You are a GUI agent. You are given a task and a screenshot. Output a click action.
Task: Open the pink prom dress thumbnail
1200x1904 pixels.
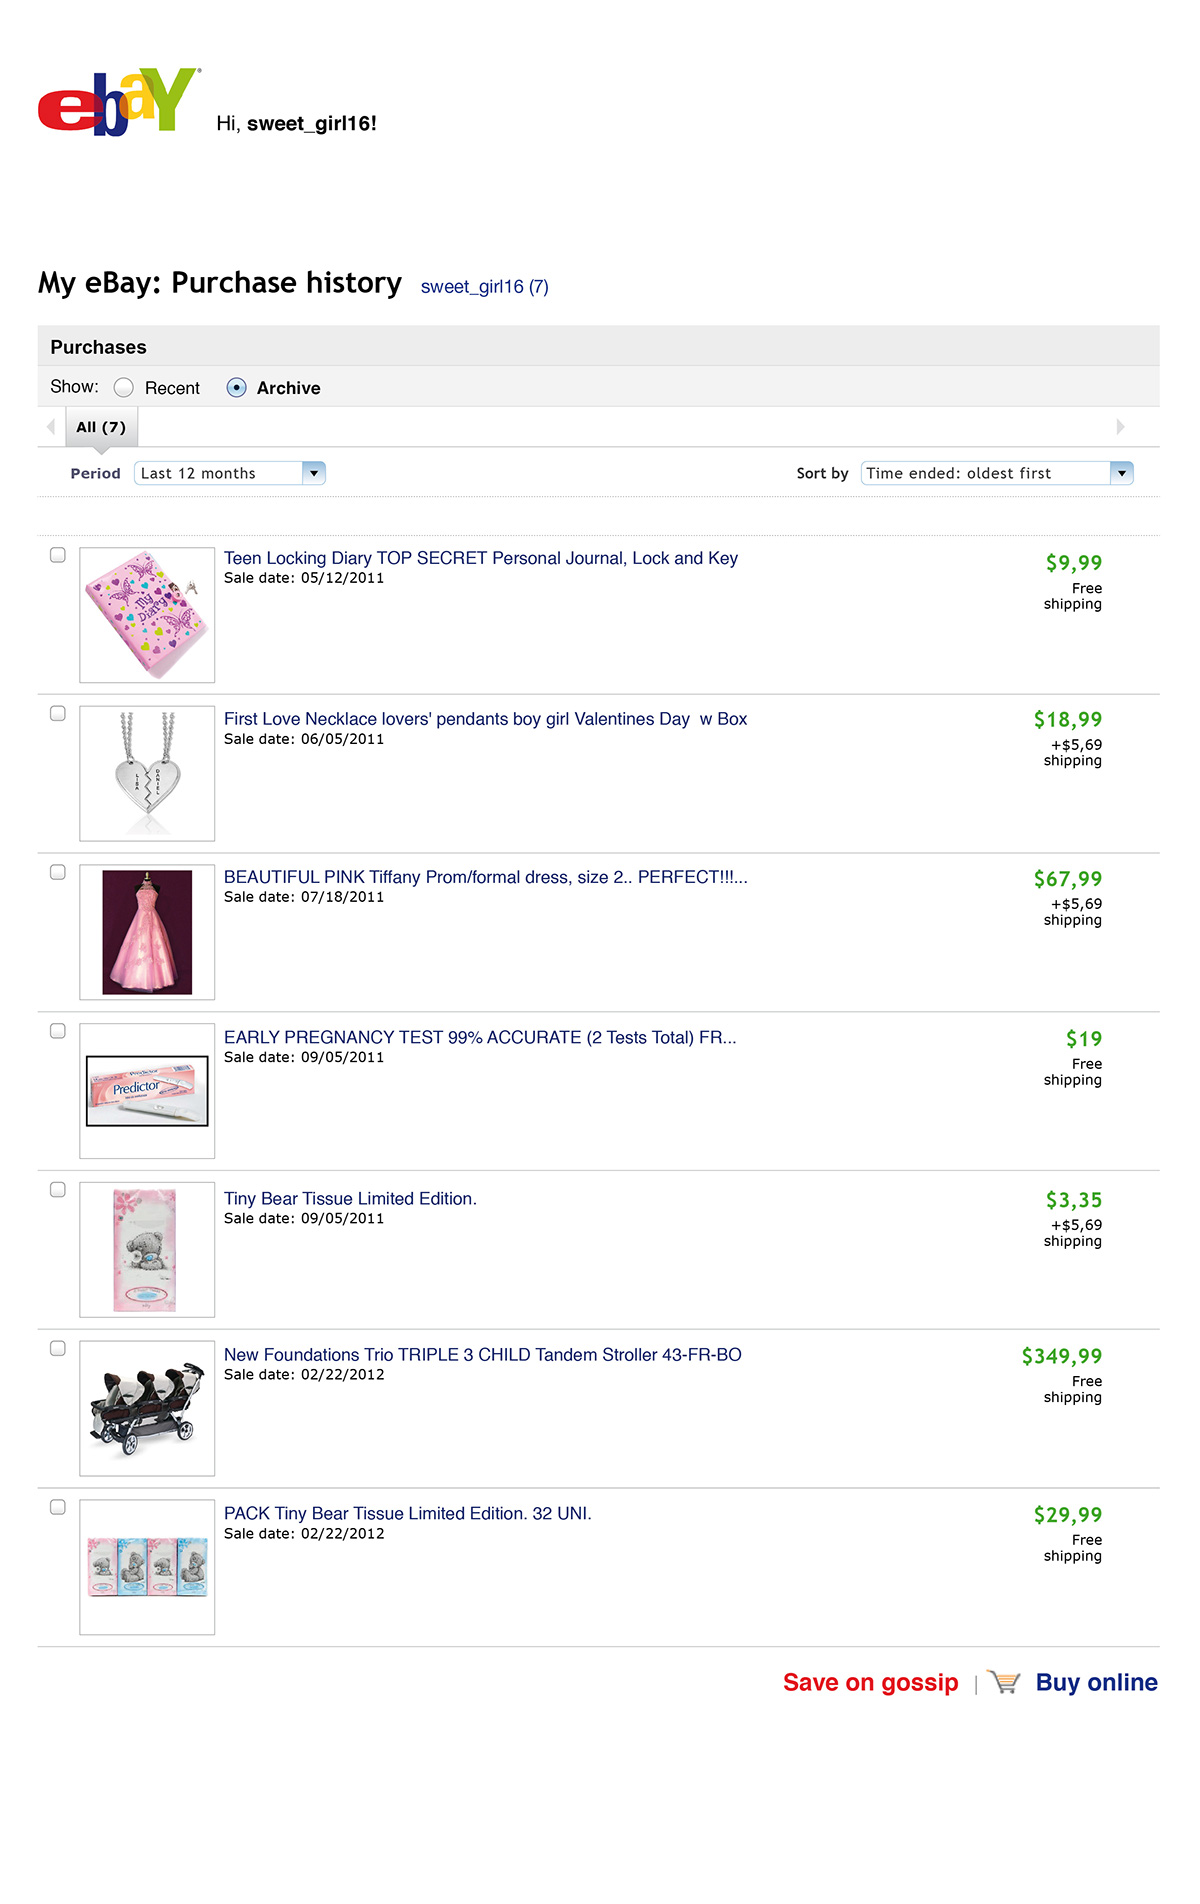[147, 932]
